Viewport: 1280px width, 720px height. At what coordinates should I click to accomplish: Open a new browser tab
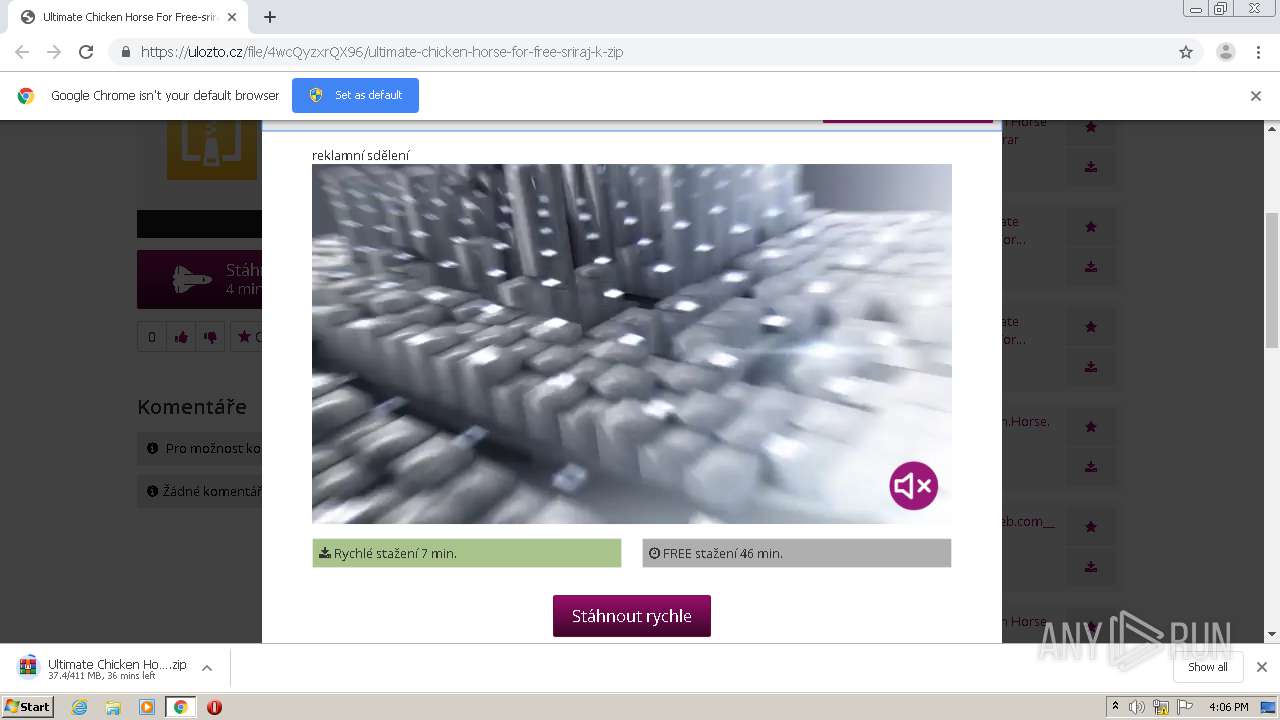(x=270, y=17)
